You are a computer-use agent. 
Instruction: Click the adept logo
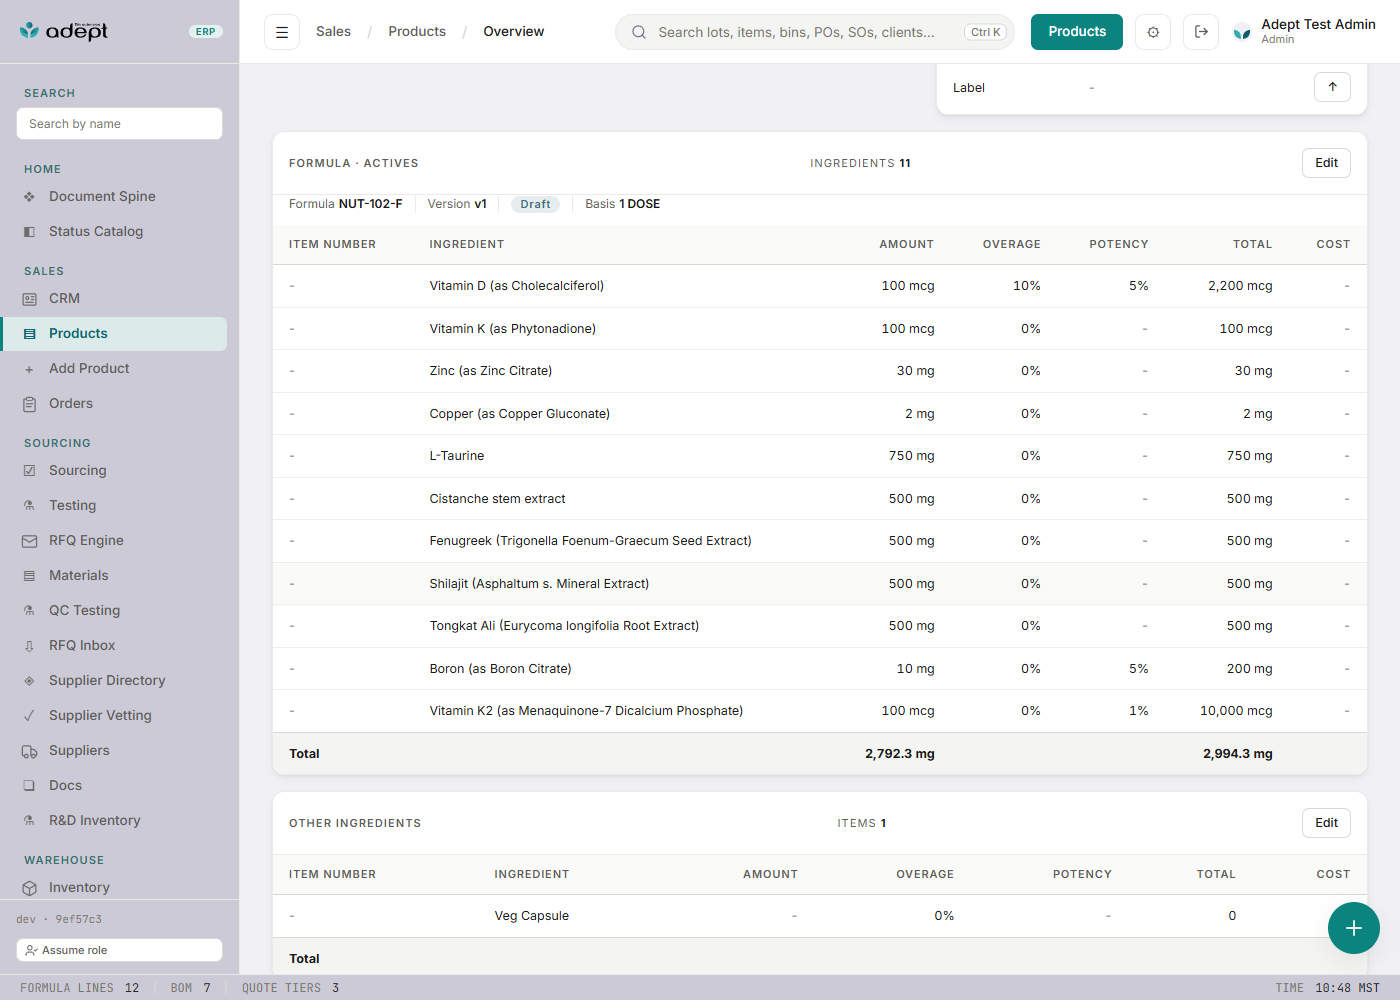pyautogui.click(x=64, y=31)
